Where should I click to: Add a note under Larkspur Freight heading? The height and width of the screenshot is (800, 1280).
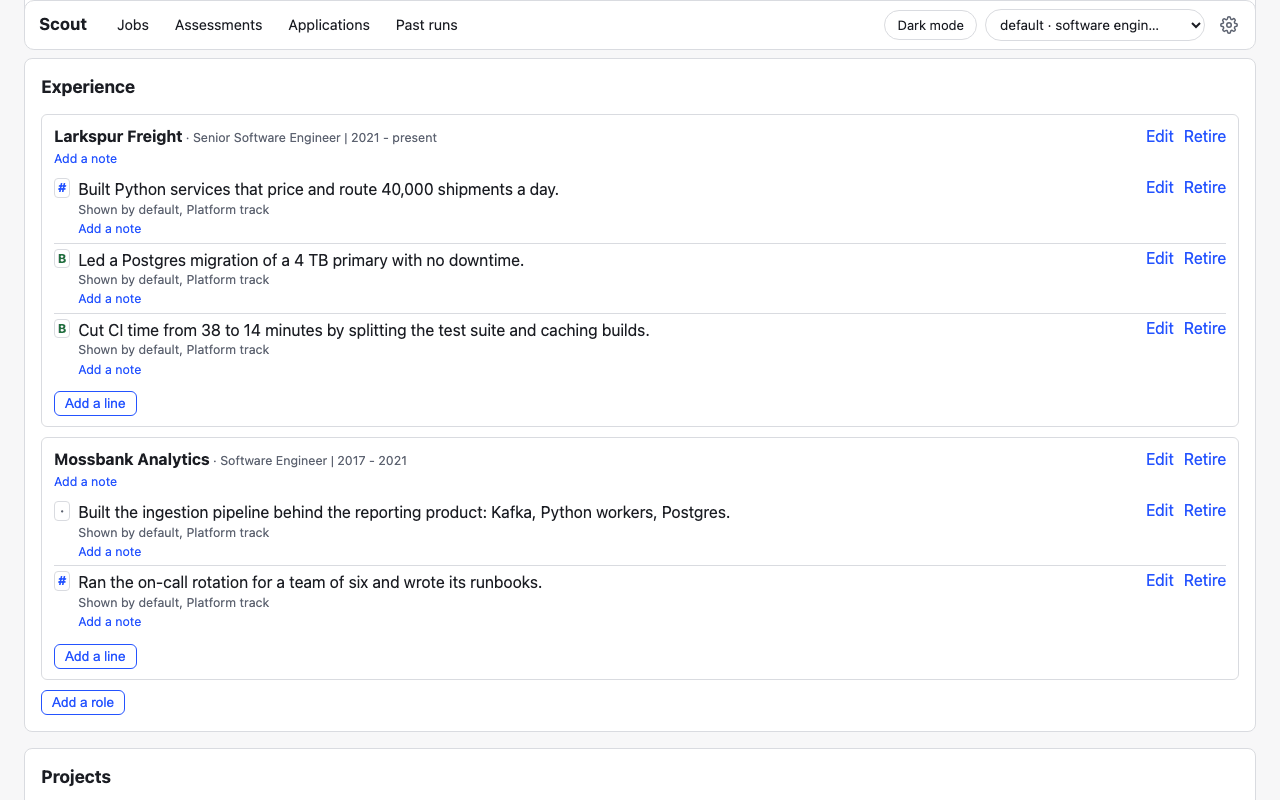tap(85, 159)
